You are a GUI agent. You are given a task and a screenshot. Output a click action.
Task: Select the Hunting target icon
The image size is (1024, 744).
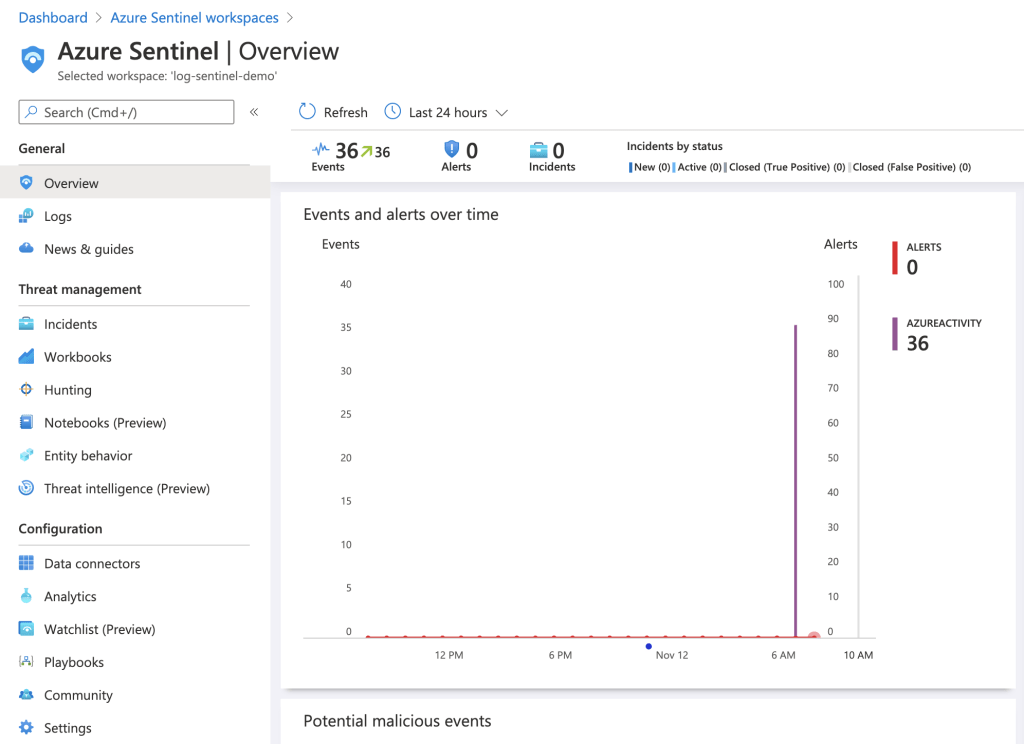click(x=26, y=390)
